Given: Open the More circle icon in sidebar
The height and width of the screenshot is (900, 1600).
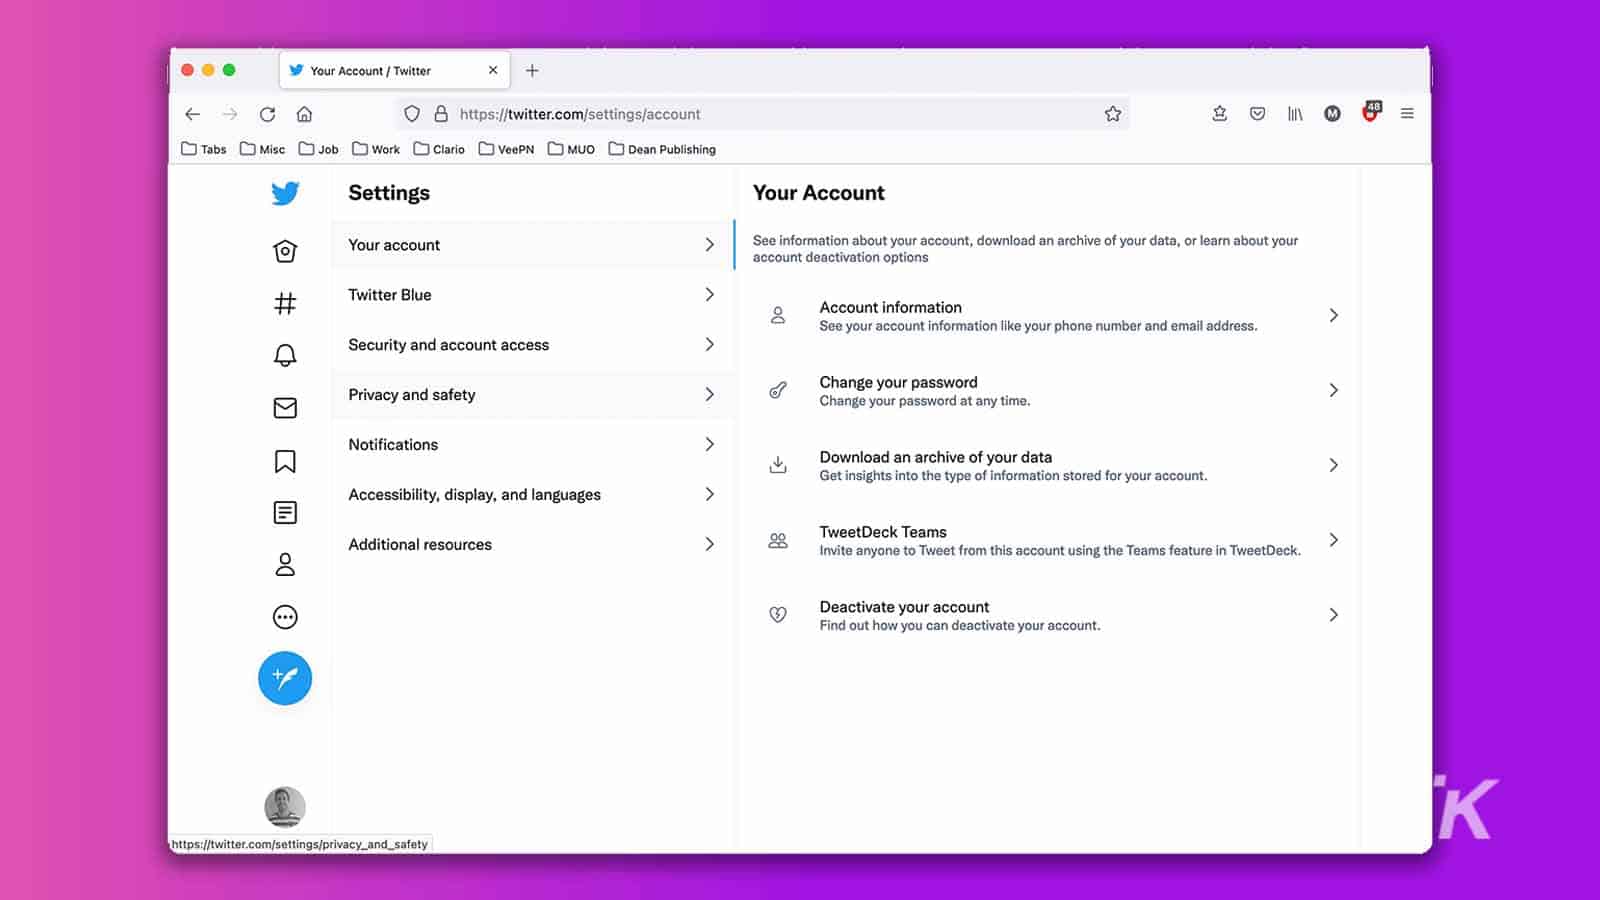Looking at the screenshot, I should pos(285,617).
